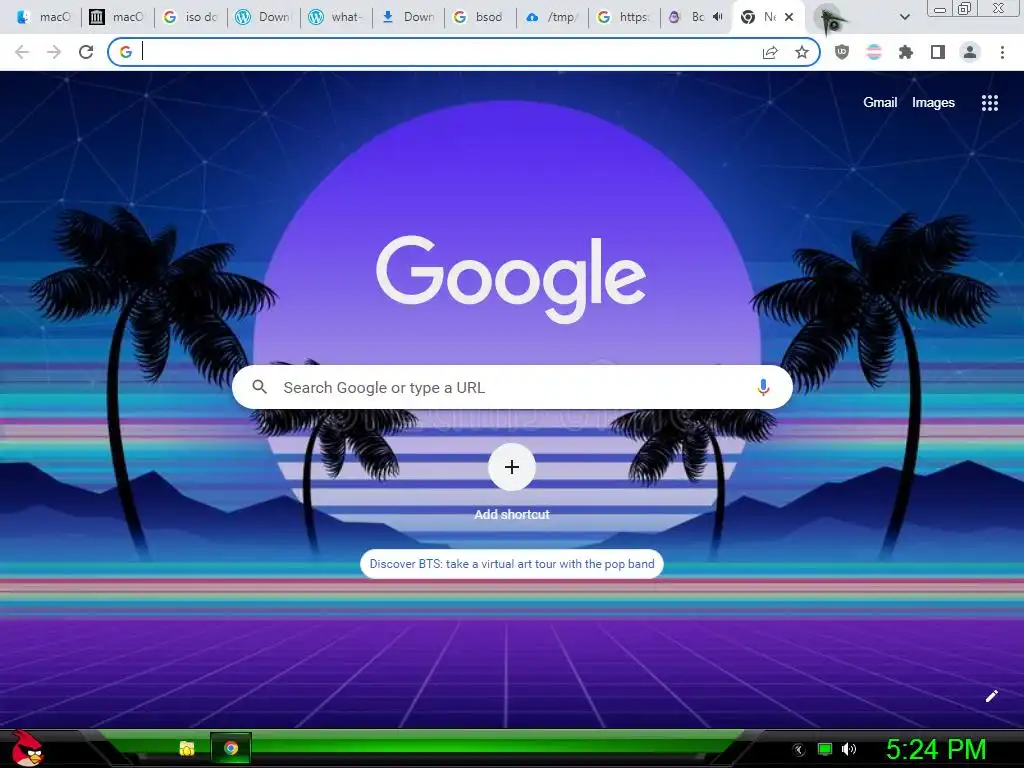This screenshot has width=1024, height=768.
Task: Click the magnifier icon in search box
Action: tap(259, 387)
